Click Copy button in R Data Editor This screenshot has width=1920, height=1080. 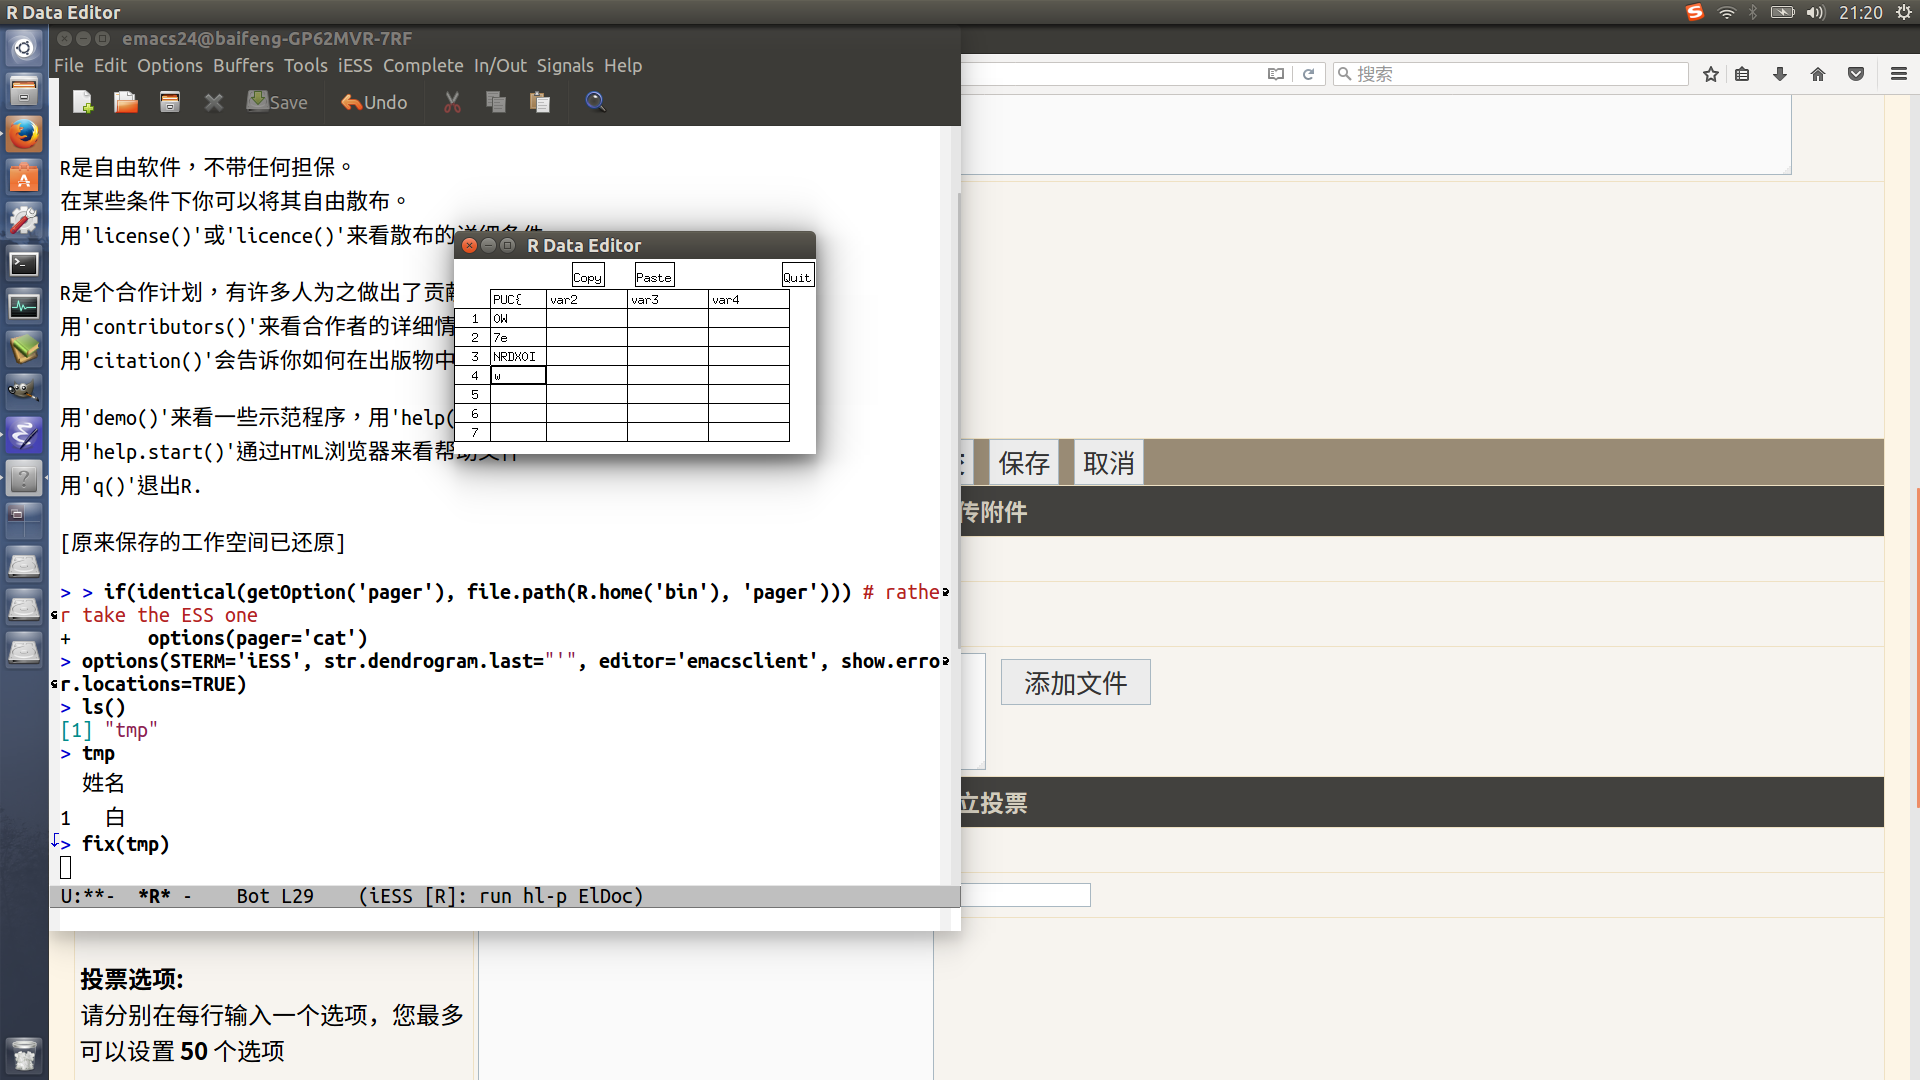pos(588,275)
